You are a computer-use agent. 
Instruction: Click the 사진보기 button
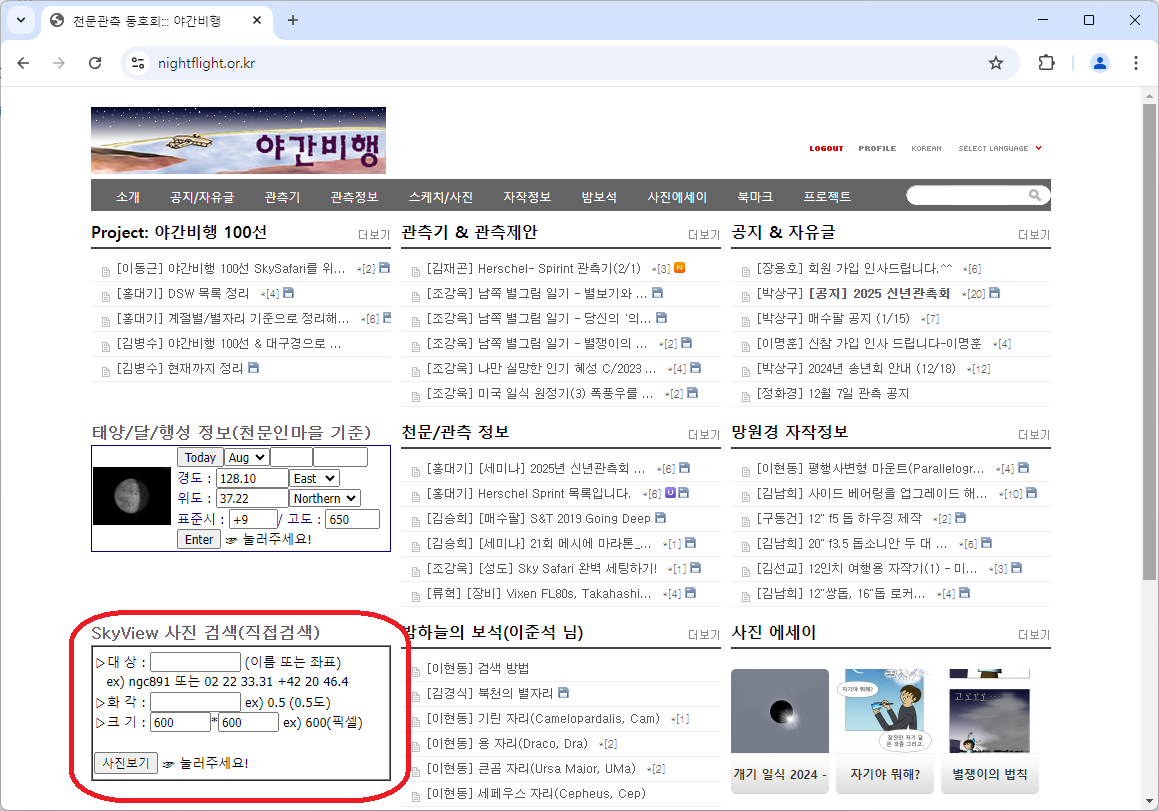pyautogui.click(x=126, y=762)
